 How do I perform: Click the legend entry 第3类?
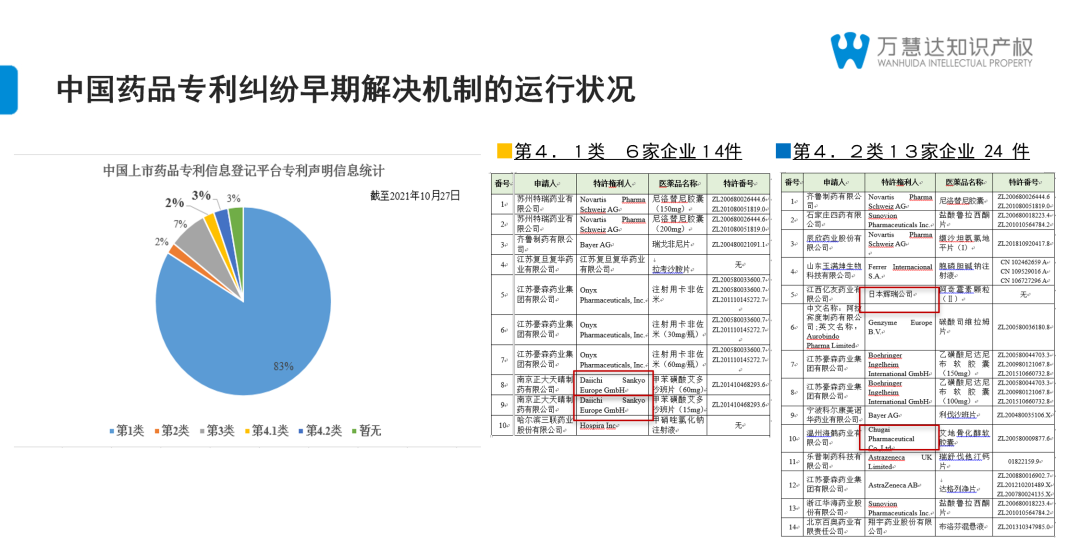pyautogui.click(x=216, y=430)
